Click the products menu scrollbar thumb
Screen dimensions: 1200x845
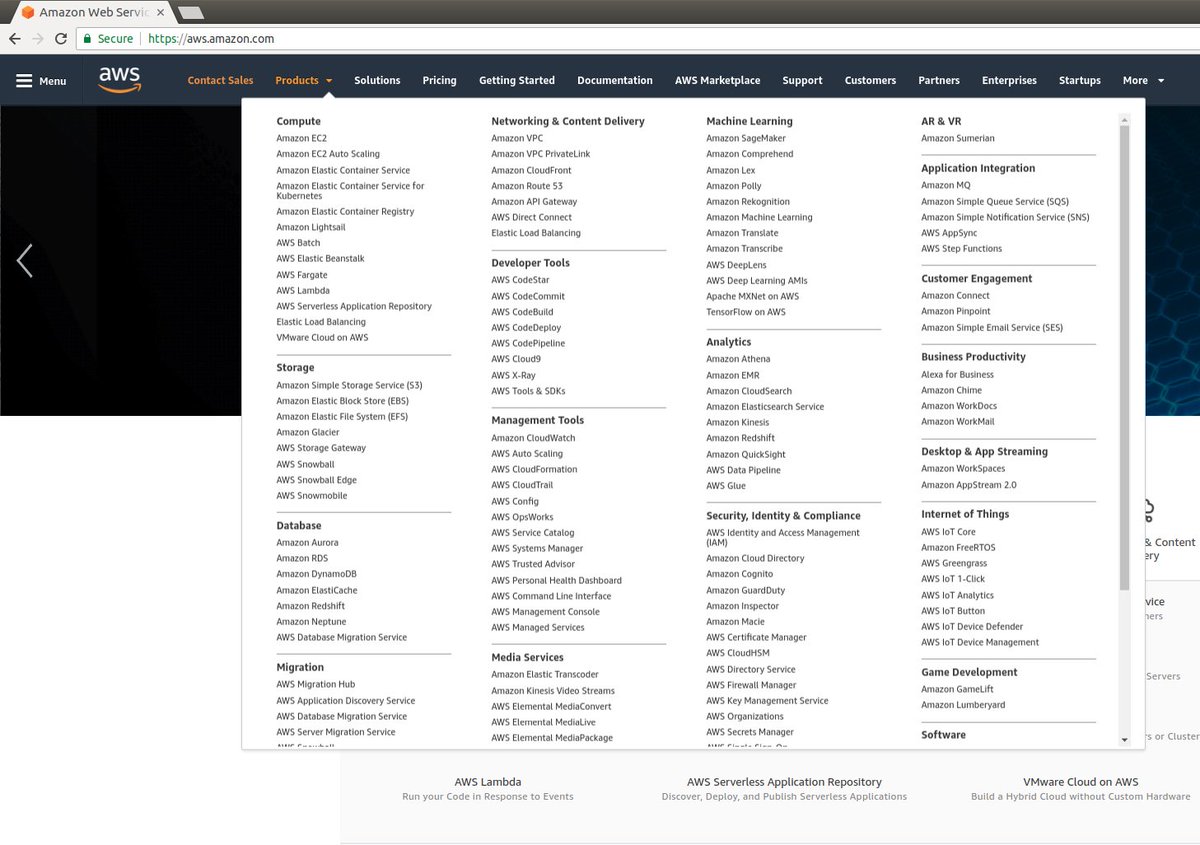pyautogui.click(x=1124, y=357)
